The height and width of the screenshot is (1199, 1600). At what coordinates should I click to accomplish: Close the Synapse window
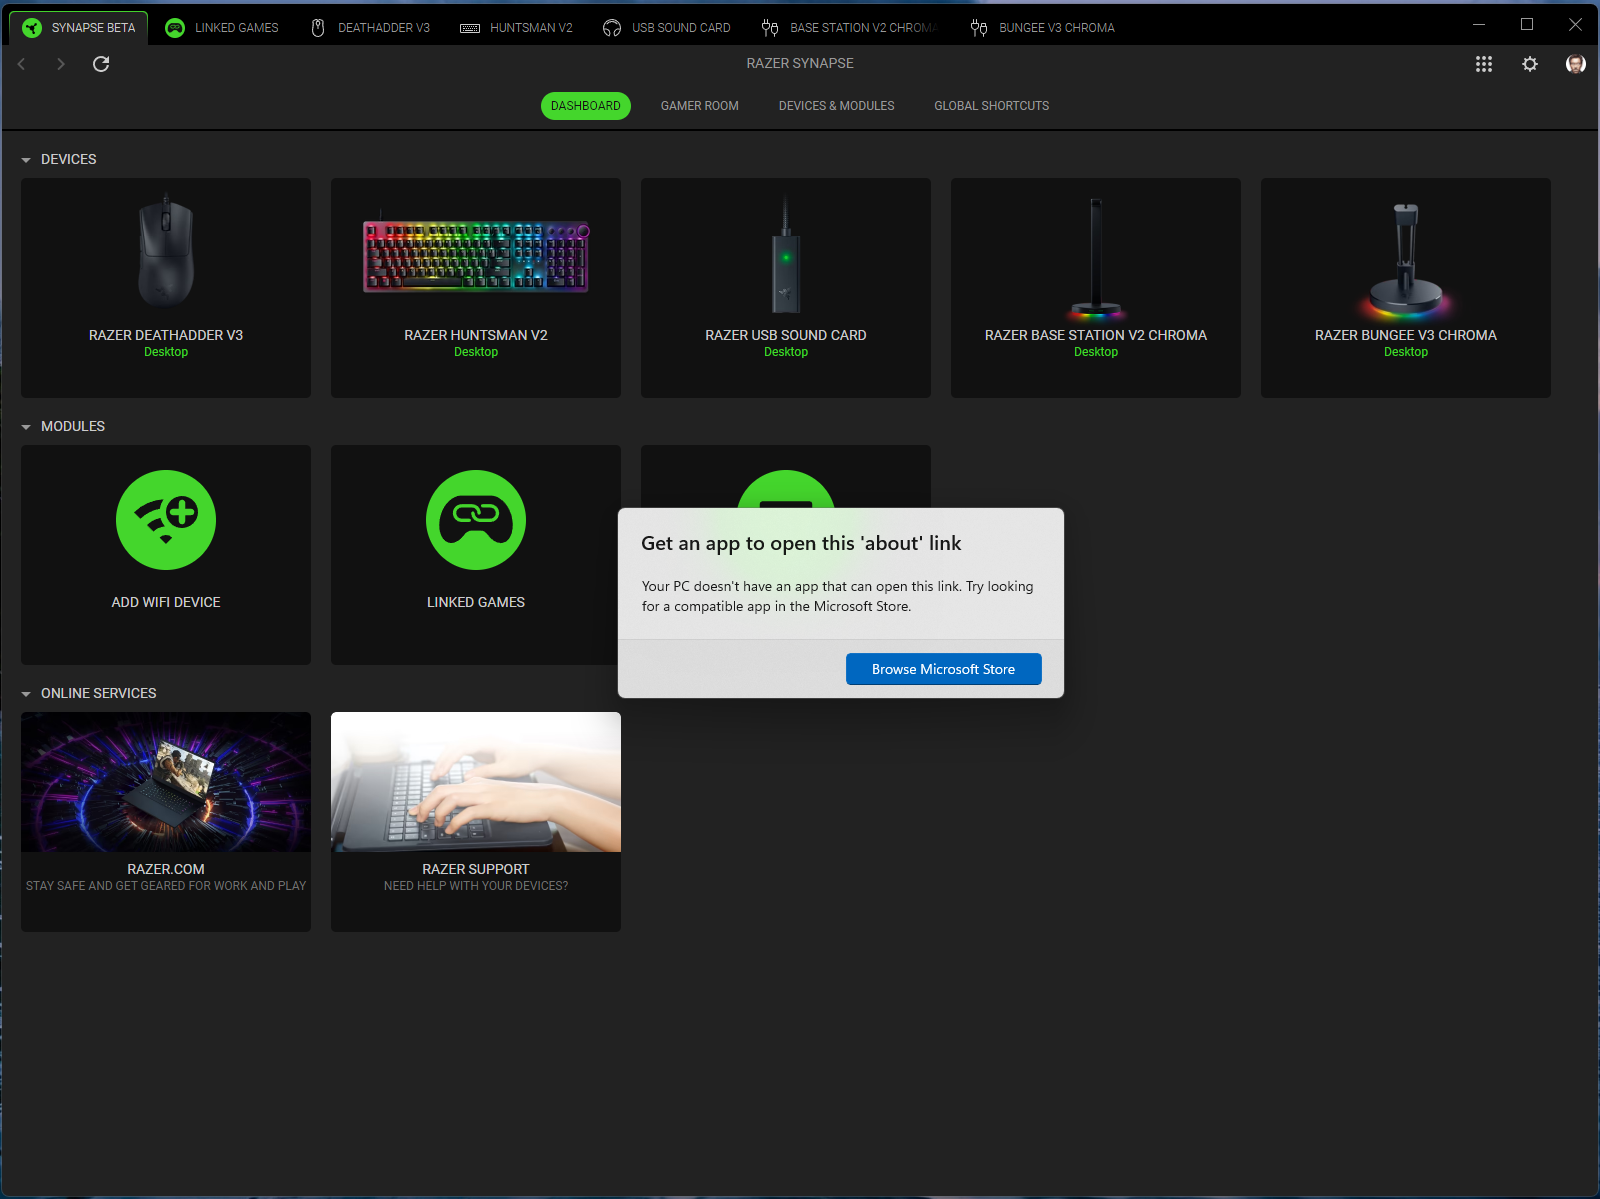1575,25
